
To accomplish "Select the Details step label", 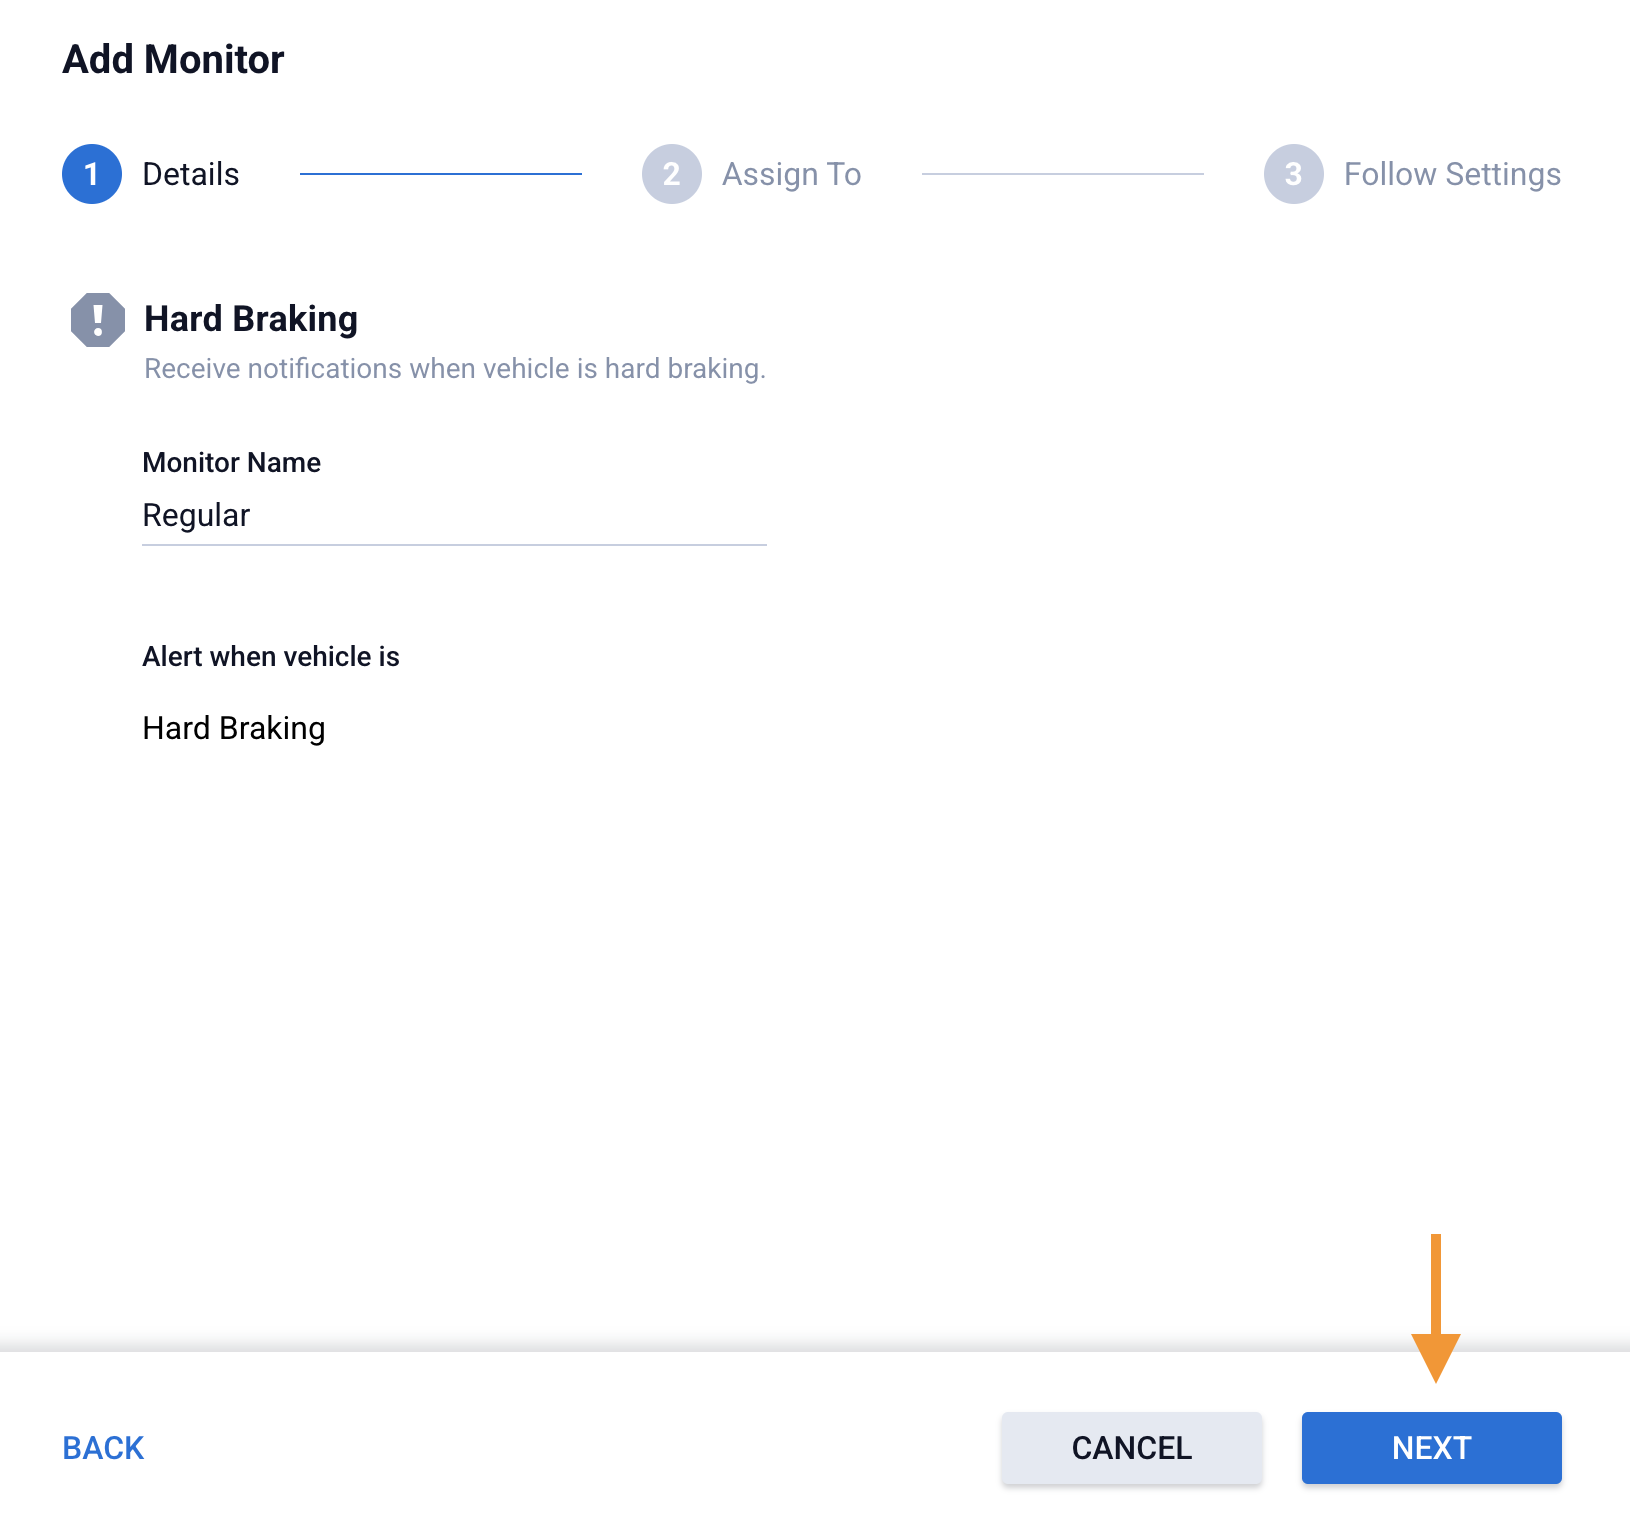I will (191, 174).
